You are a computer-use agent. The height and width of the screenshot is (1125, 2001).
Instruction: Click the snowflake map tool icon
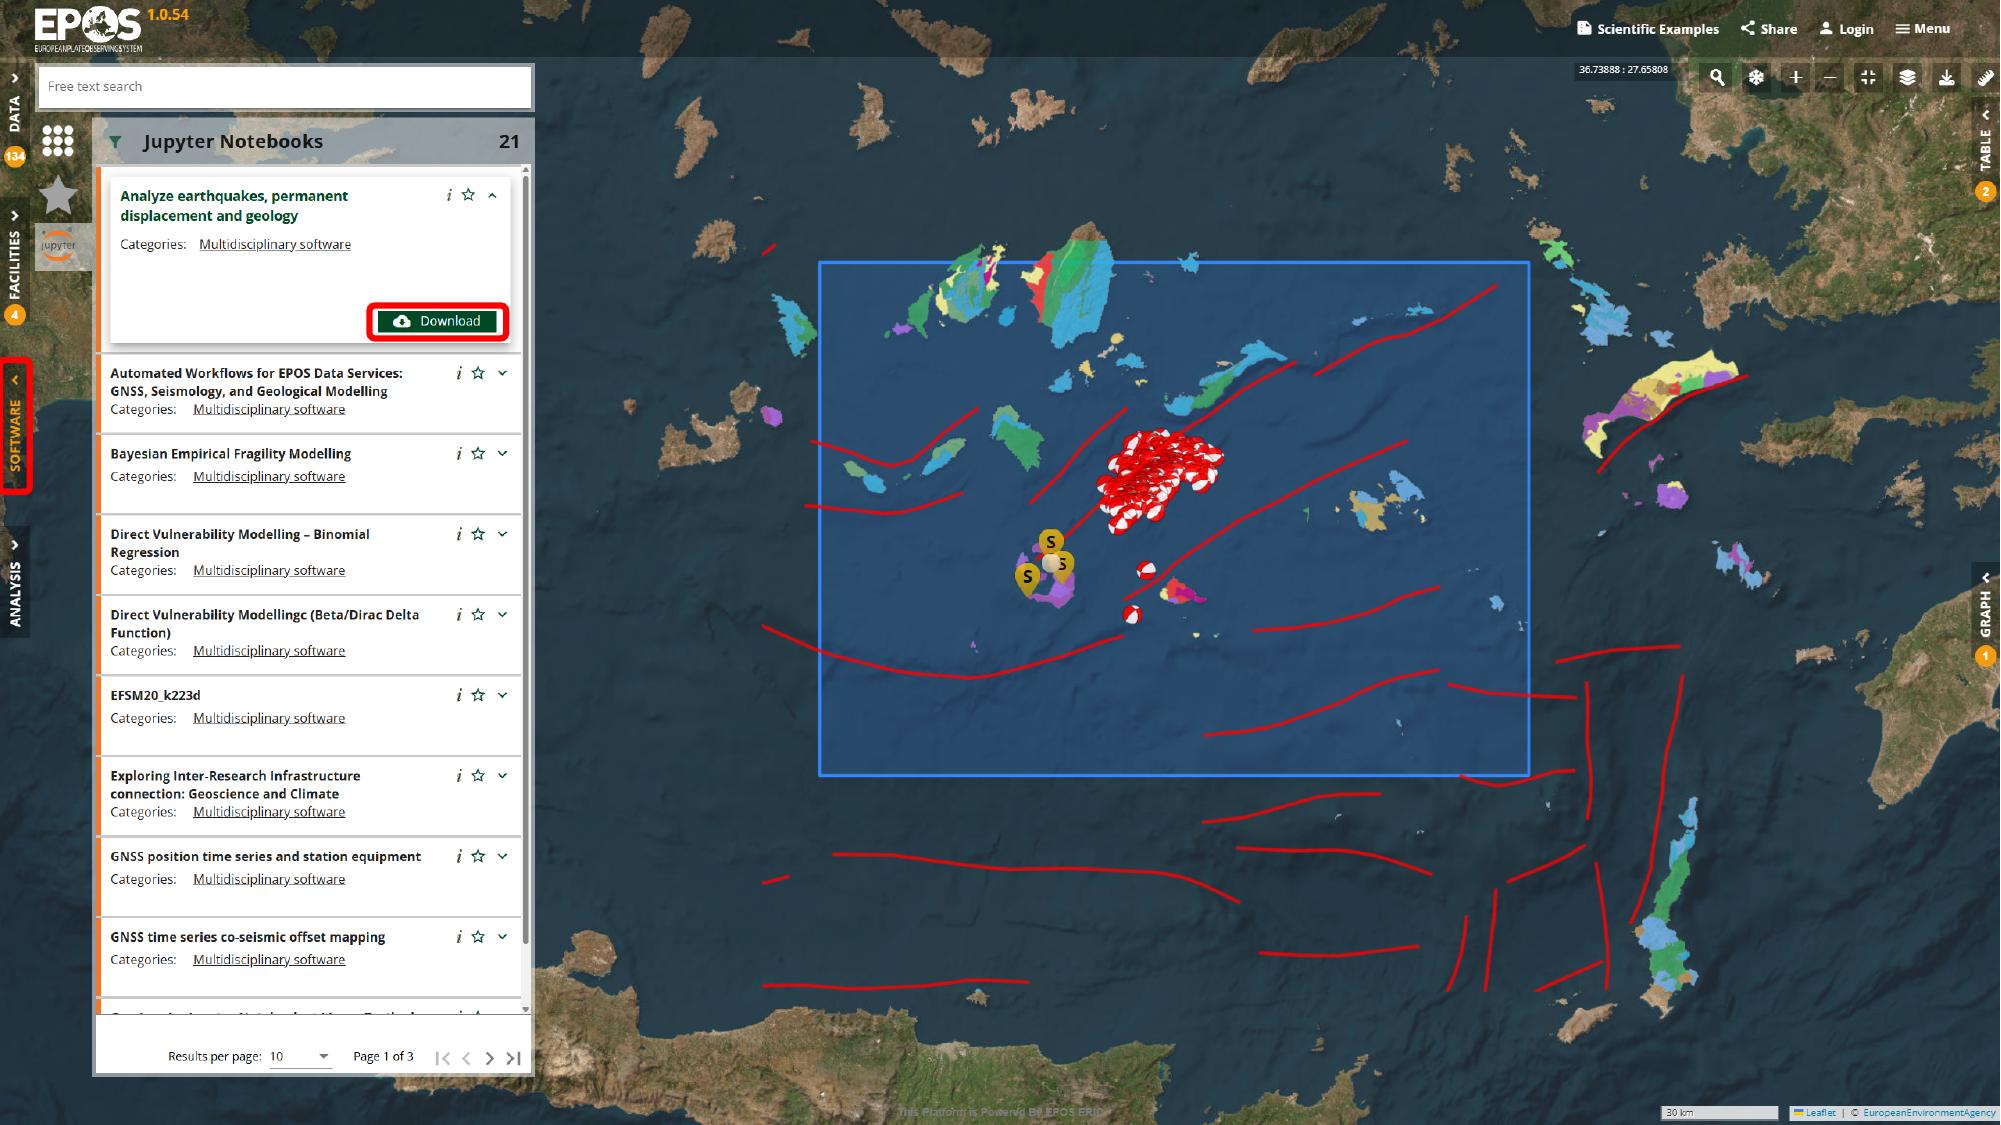(1756, 78)
